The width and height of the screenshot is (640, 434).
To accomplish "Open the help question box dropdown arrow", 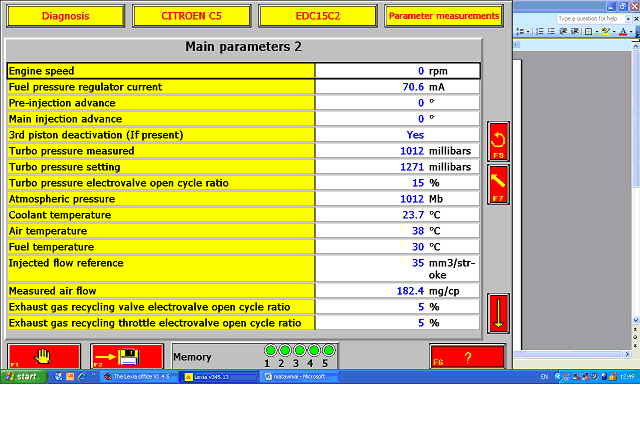I will click(628, 19).
